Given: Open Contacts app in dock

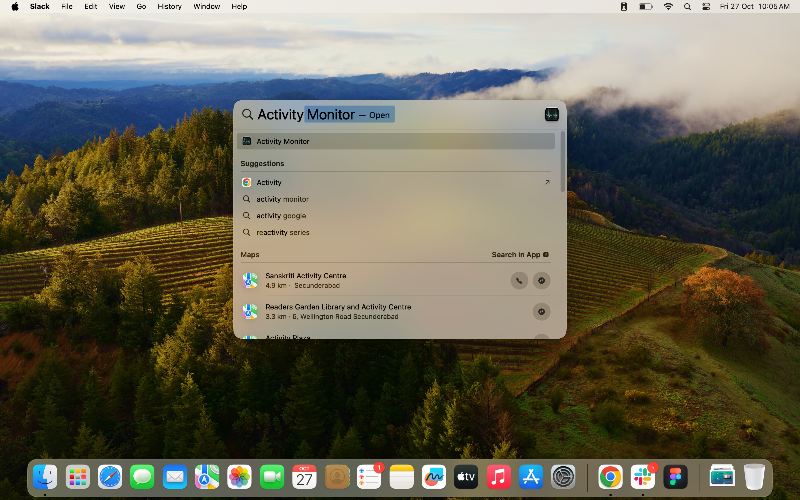Looking at the screenshot, I should click(337, 477).
